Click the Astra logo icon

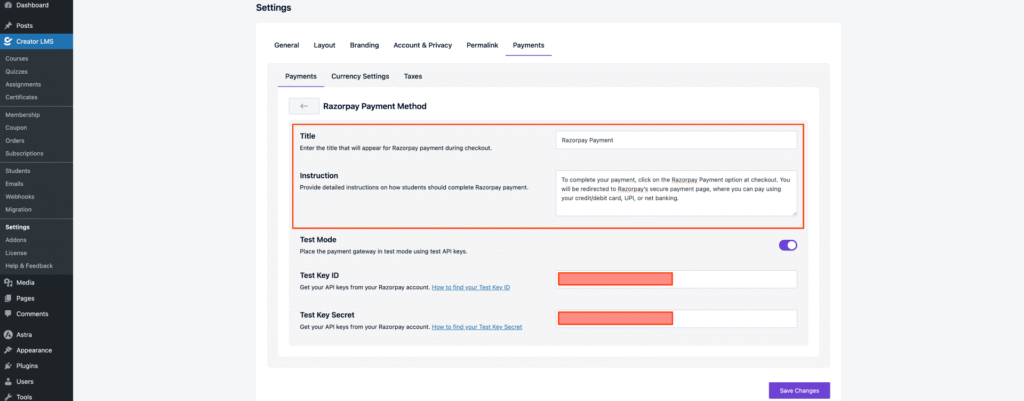pyautogui.click(x=8, y=334)
